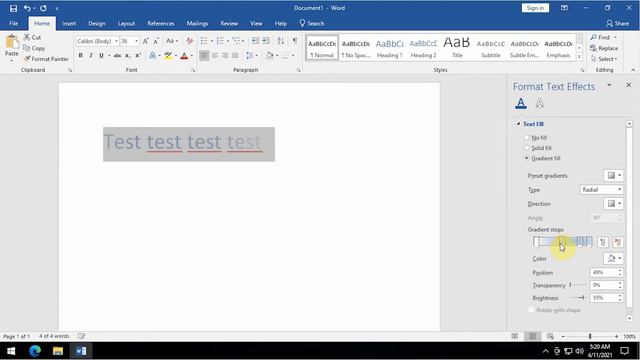Copy the selected text

point(34,48)
